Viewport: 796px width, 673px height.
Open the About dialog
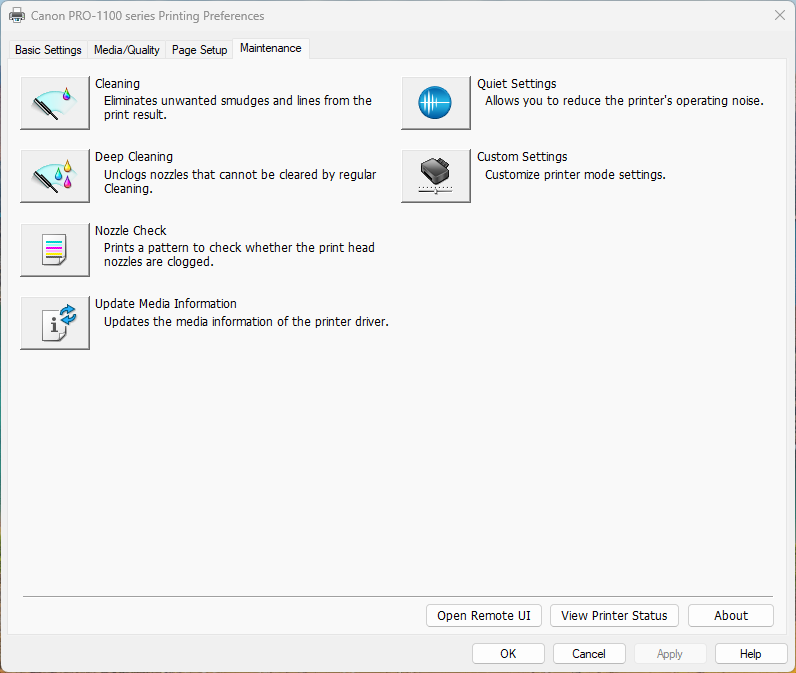(730, 616)
